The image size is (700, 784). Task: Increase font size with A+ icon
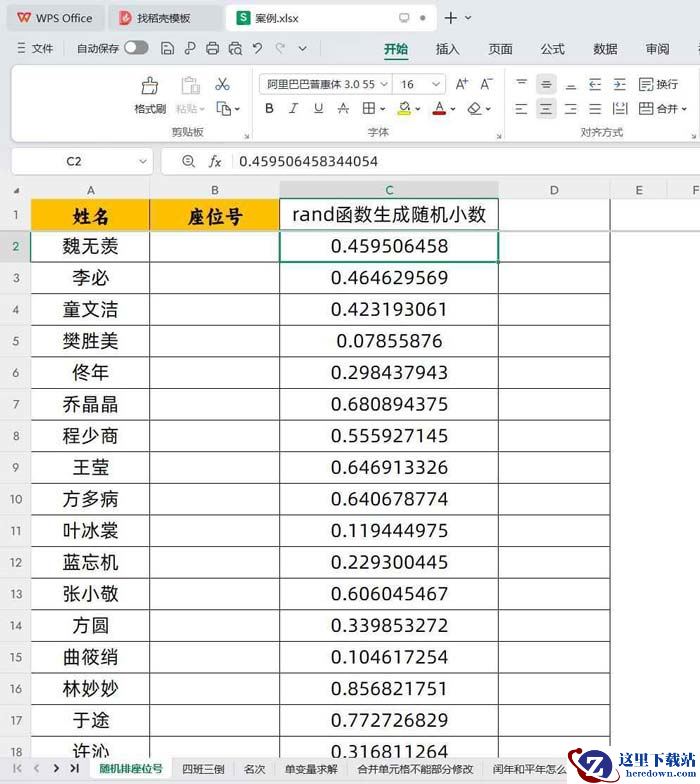461,85
